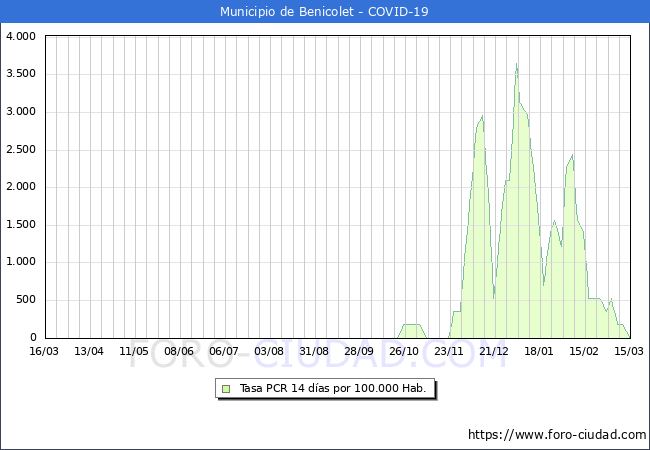Click the x-axis date 16/03

pos(44,351)
